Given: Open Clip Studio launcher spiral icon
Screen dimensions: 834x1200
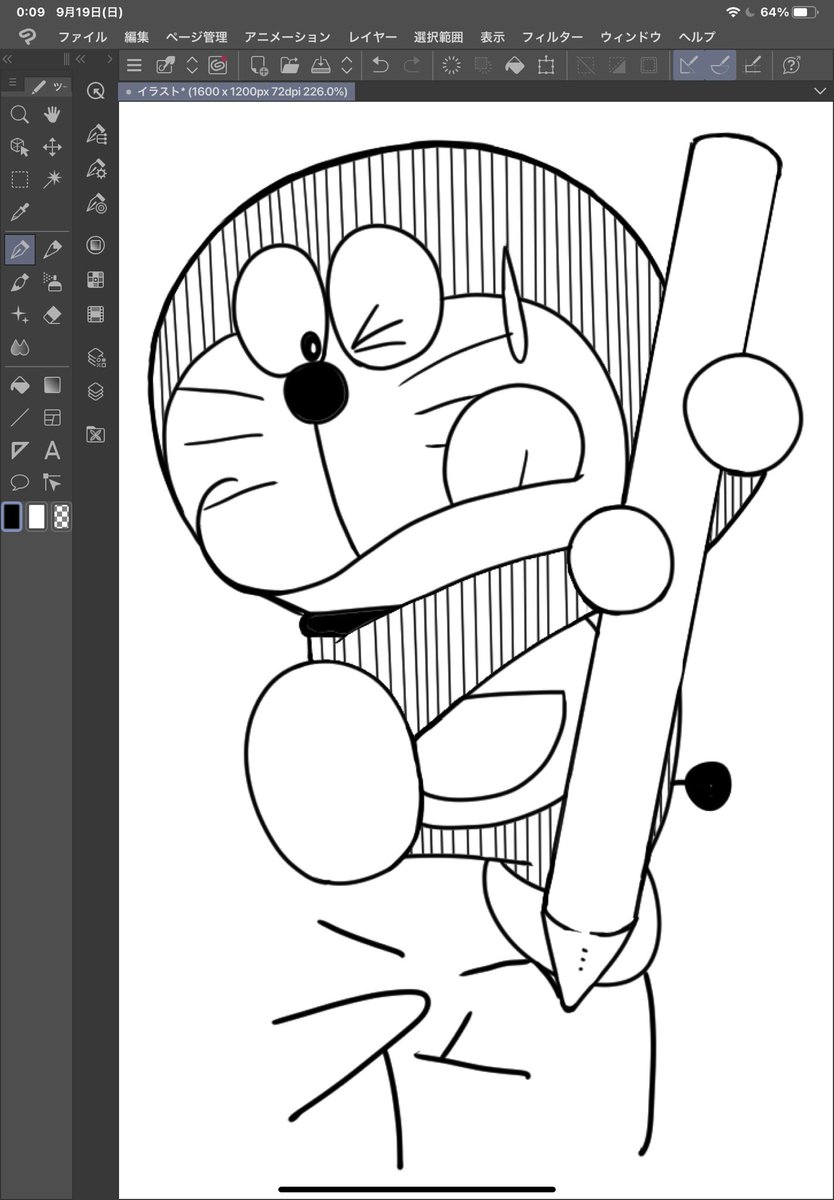Looking at the screenshot, I should click(218, 66).
